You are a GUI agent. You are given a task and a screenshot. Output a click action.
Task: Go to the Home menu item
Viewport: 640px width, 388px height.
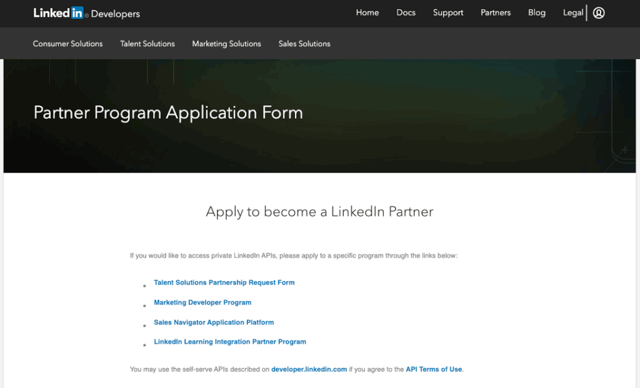(367, 13)
